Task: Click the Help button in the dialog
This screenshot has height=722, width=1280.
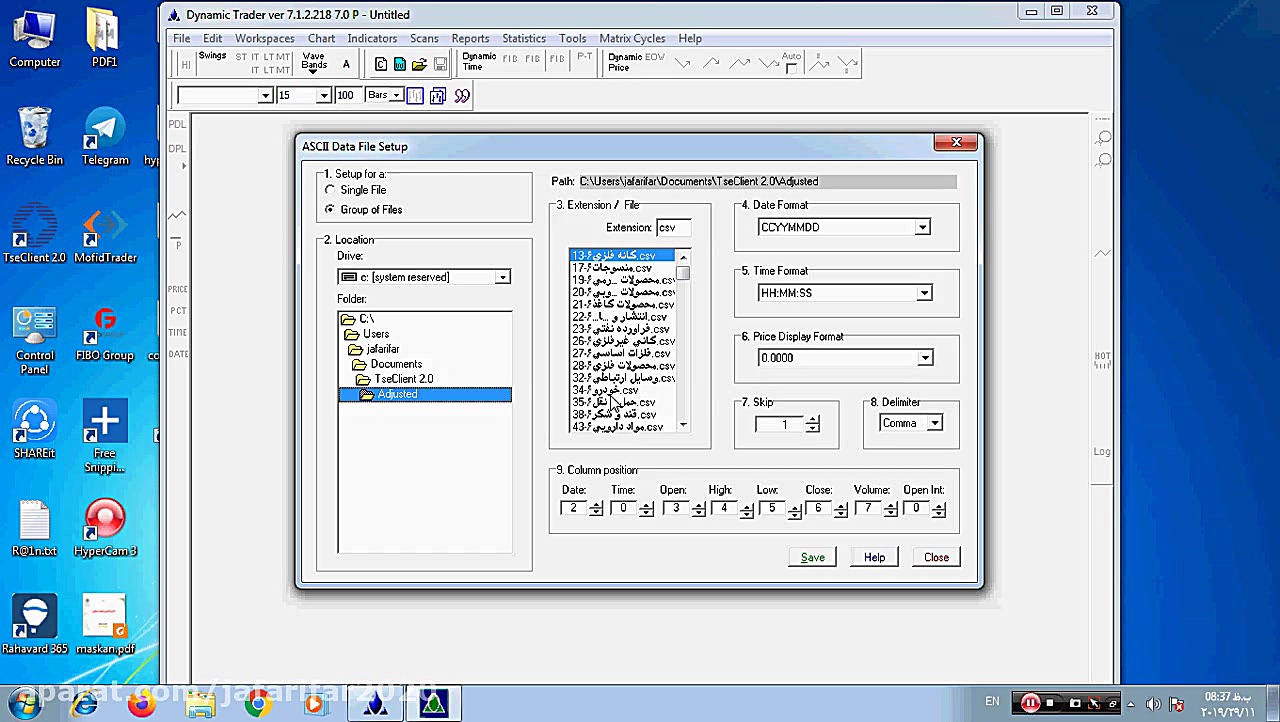Action: [x=874, y=557]
